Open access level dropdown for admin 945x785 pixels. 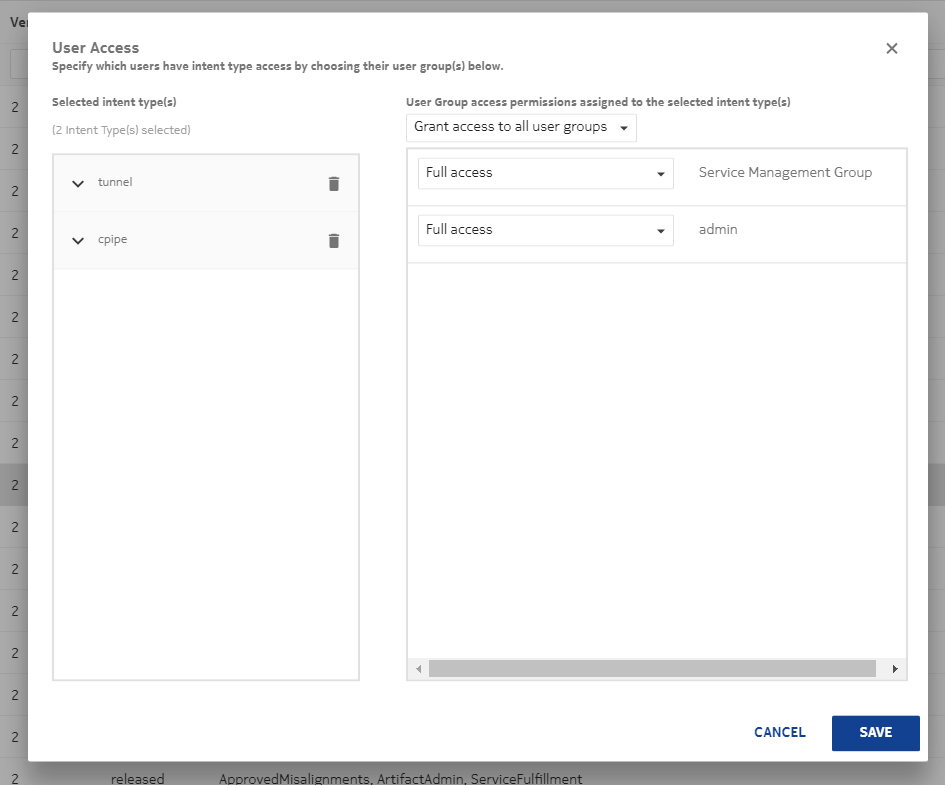tap(545, 230)
